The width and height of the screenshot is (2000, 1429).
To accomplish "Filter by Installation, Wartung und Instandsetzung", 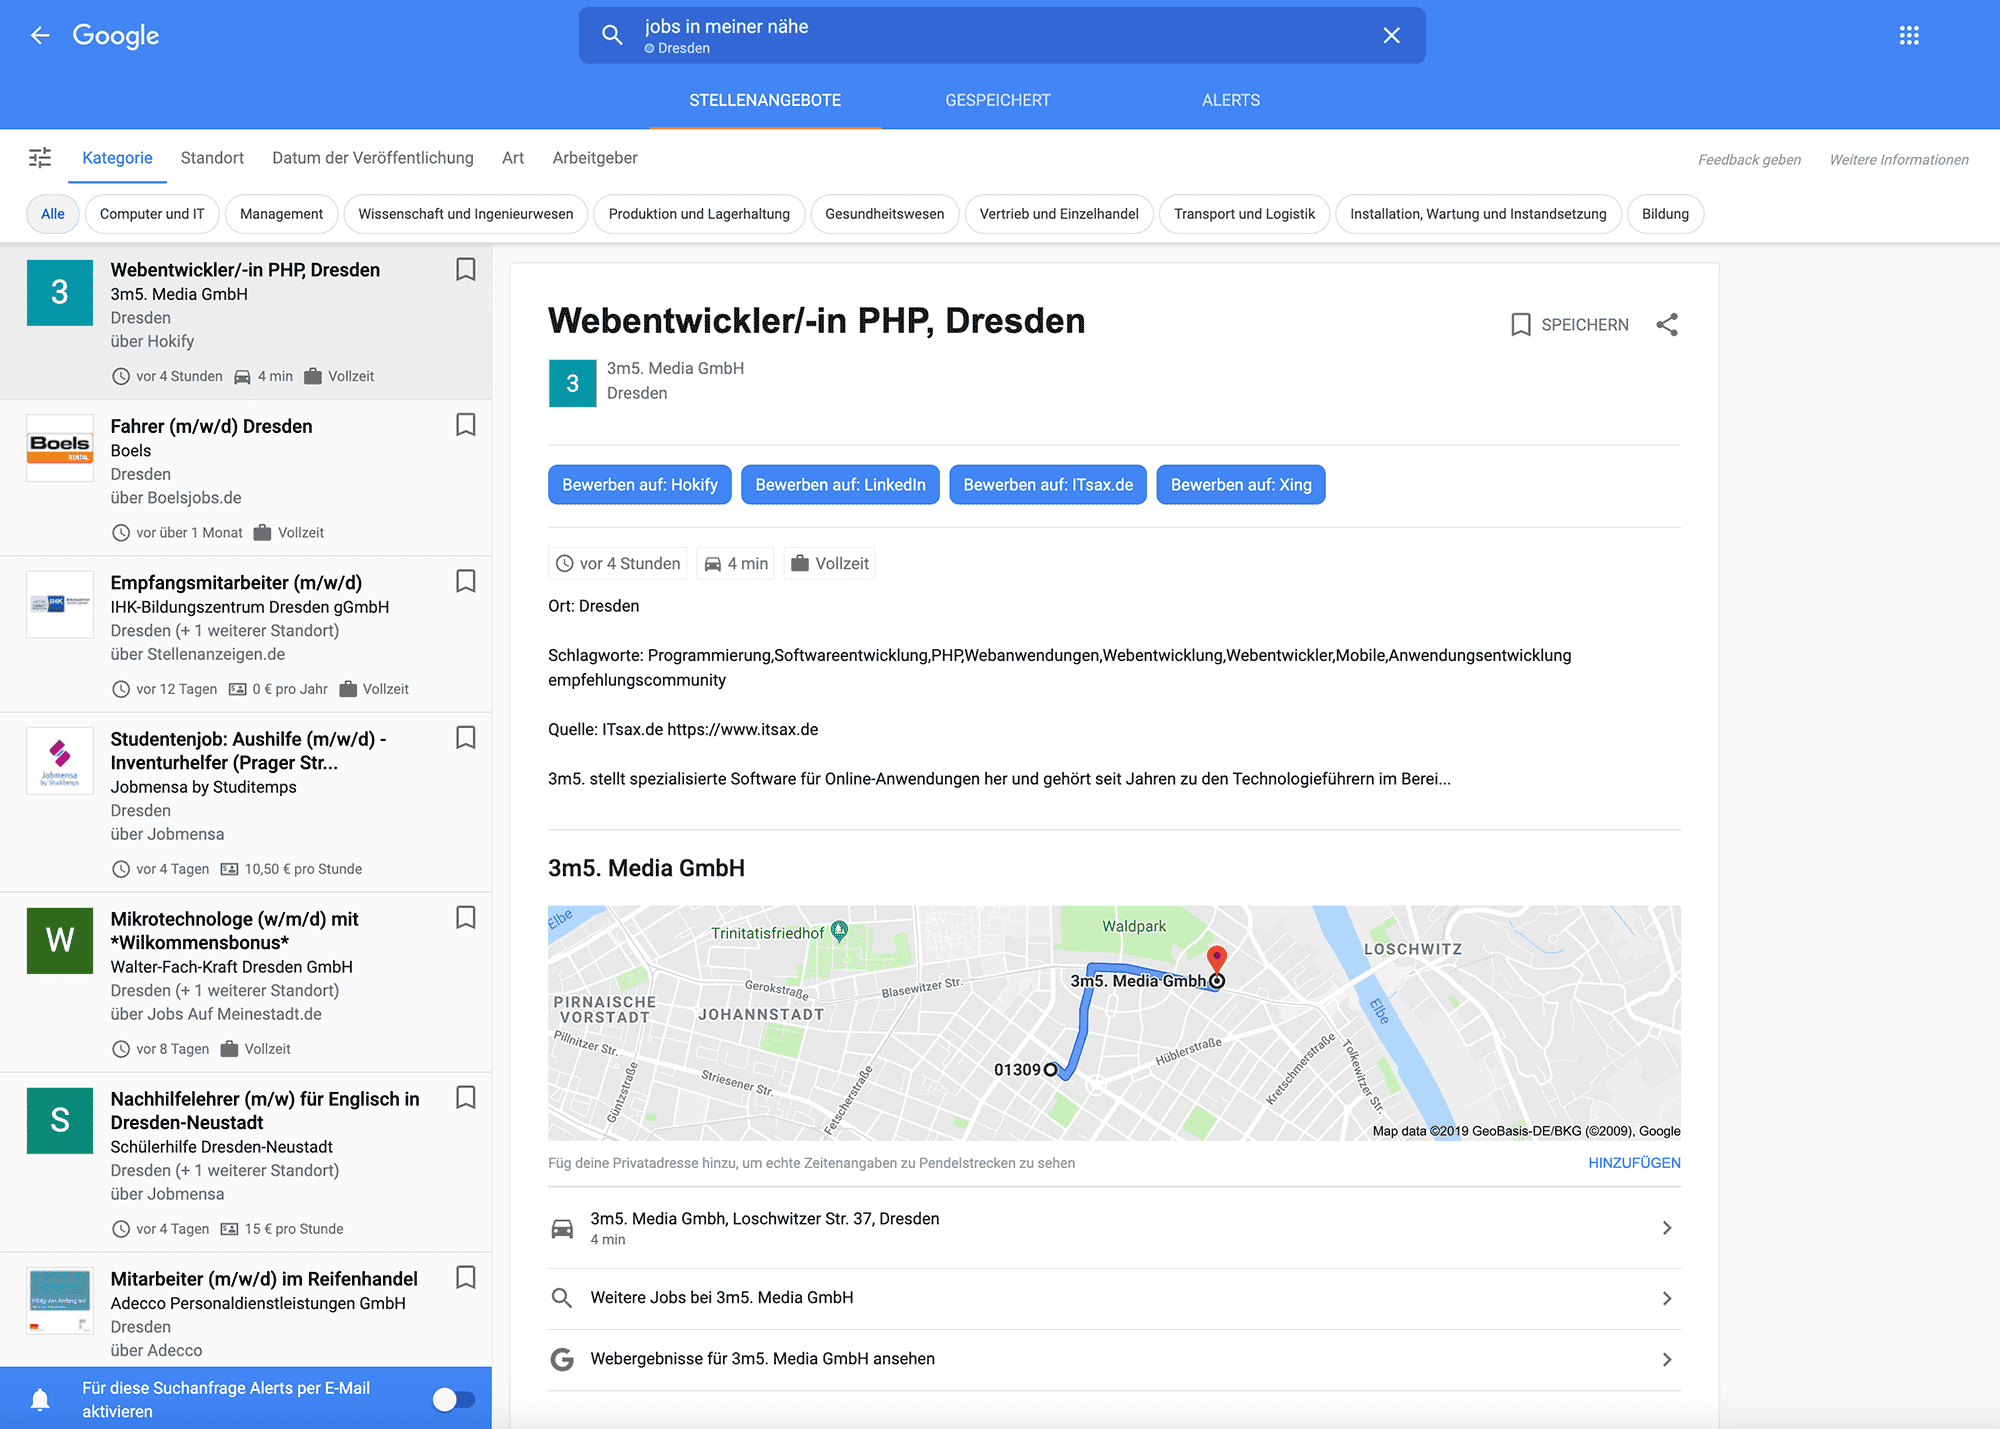I will [1478, 214].
